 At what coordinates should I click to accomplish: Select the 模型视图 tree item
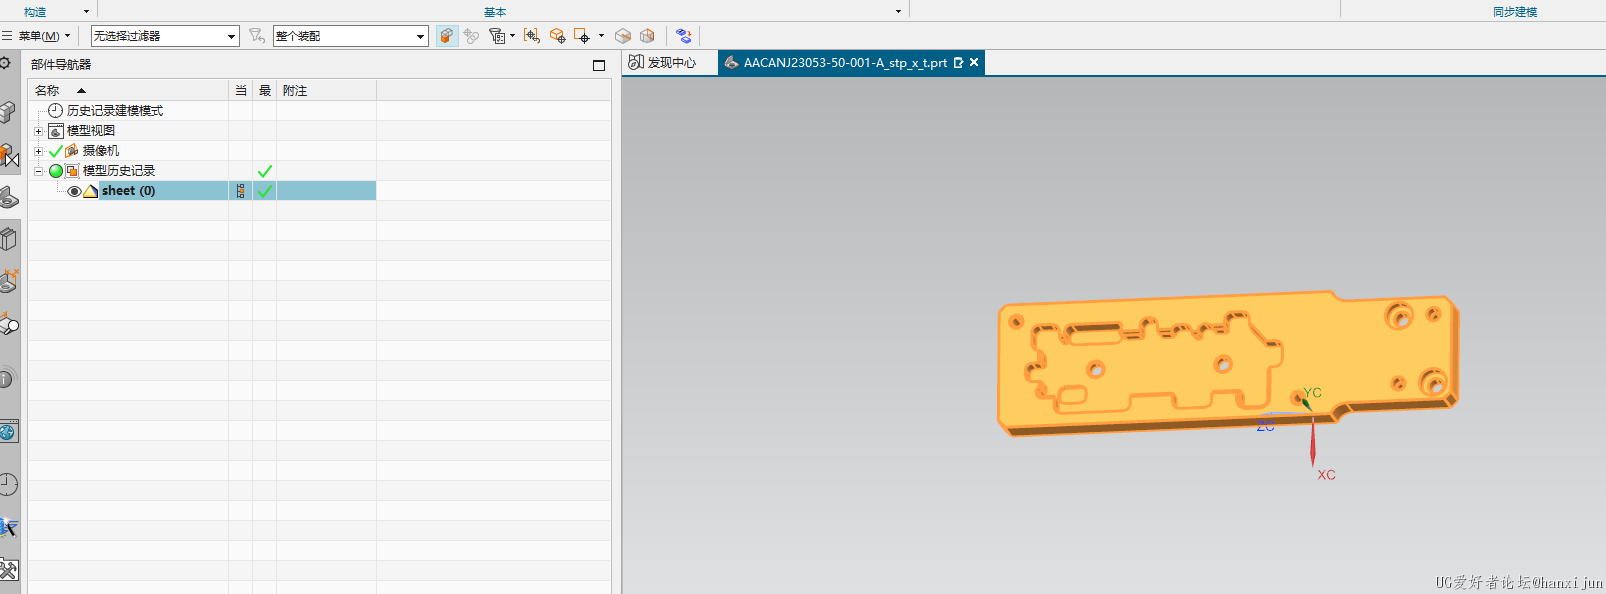point(91,131)
